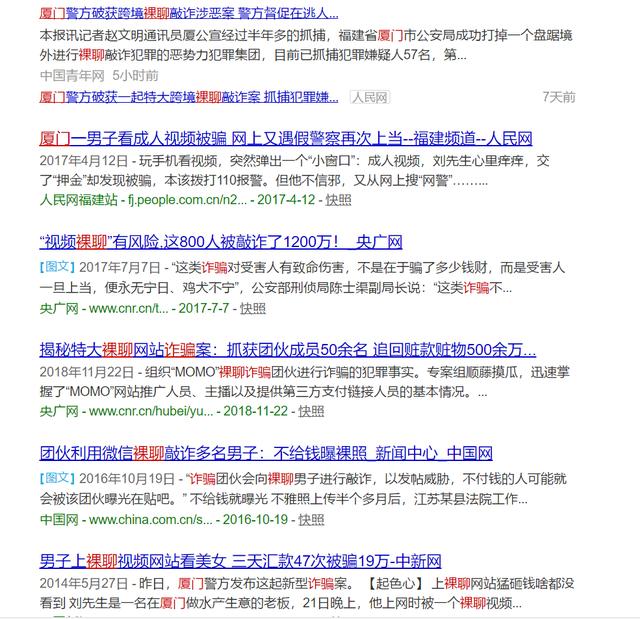Screen dimensions: 640x619
Task: Click snippet beginning 2014年5月27日 - 昨日
Action: (x=307, y=593)
